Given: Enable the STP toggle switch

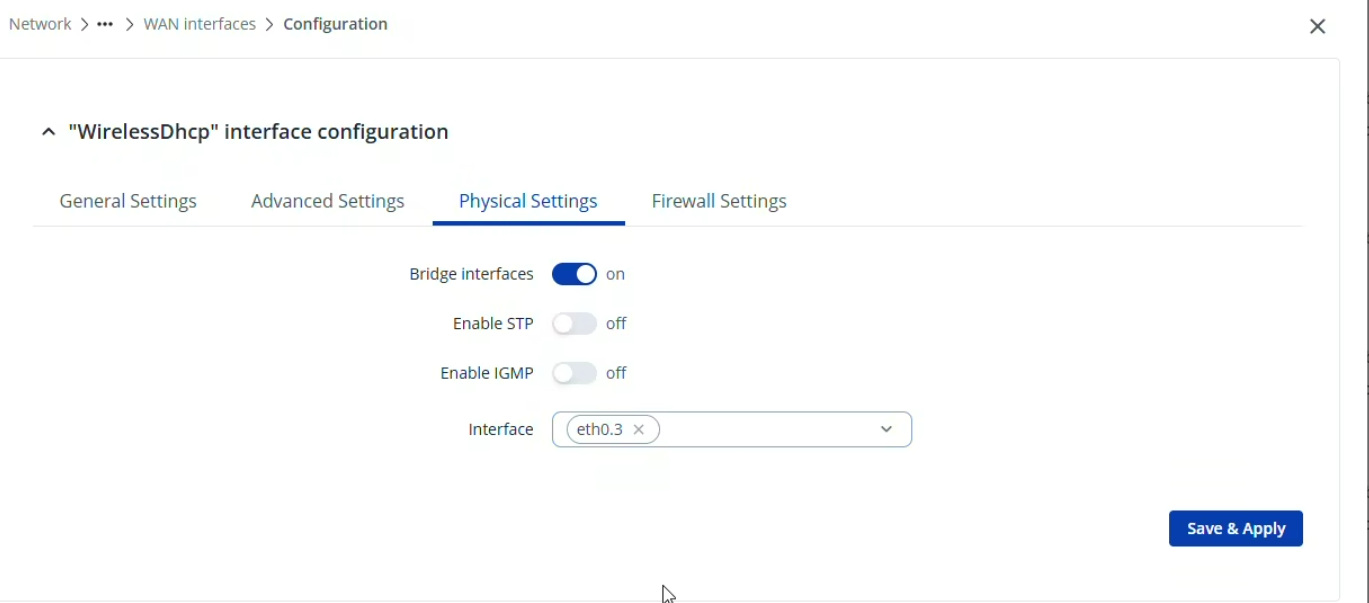Looking at the screenshot, I should coord(574,324).
